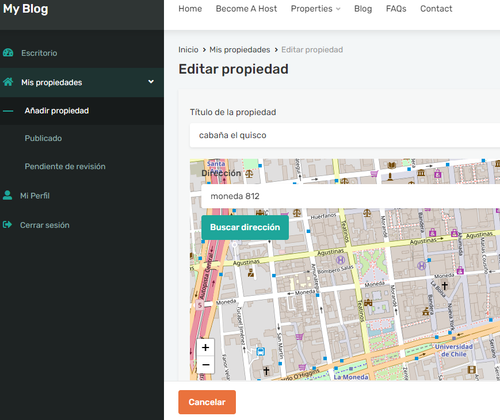Click the Mis propiedades house icon
This screenshot has width=500, height=420.
8,82
